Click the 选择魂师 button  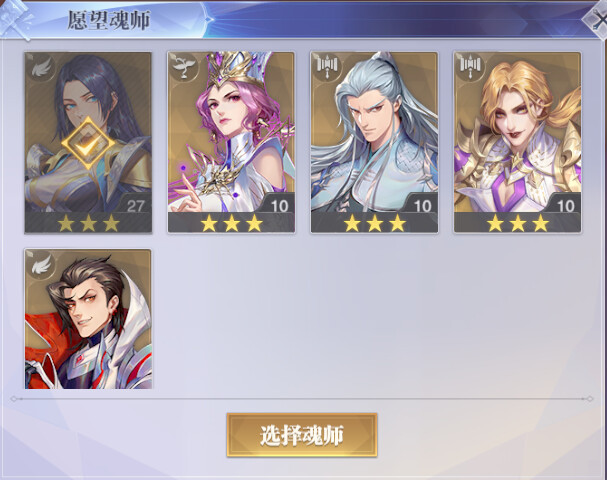[x=302, y=435]
